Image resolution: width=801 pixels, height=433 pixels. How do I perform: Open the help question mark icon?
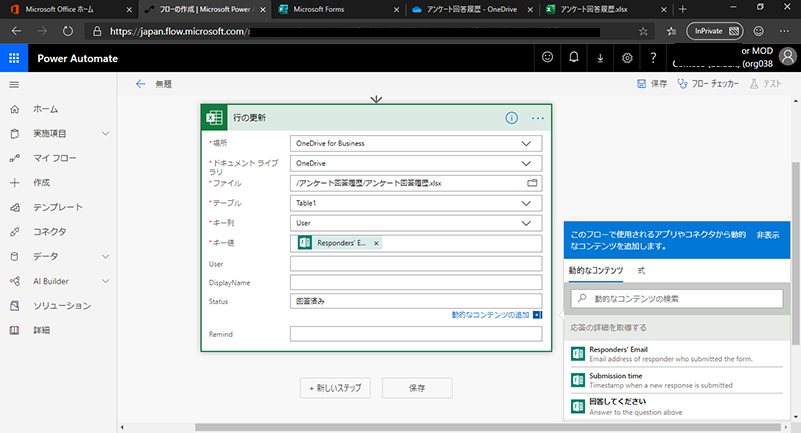653,58
